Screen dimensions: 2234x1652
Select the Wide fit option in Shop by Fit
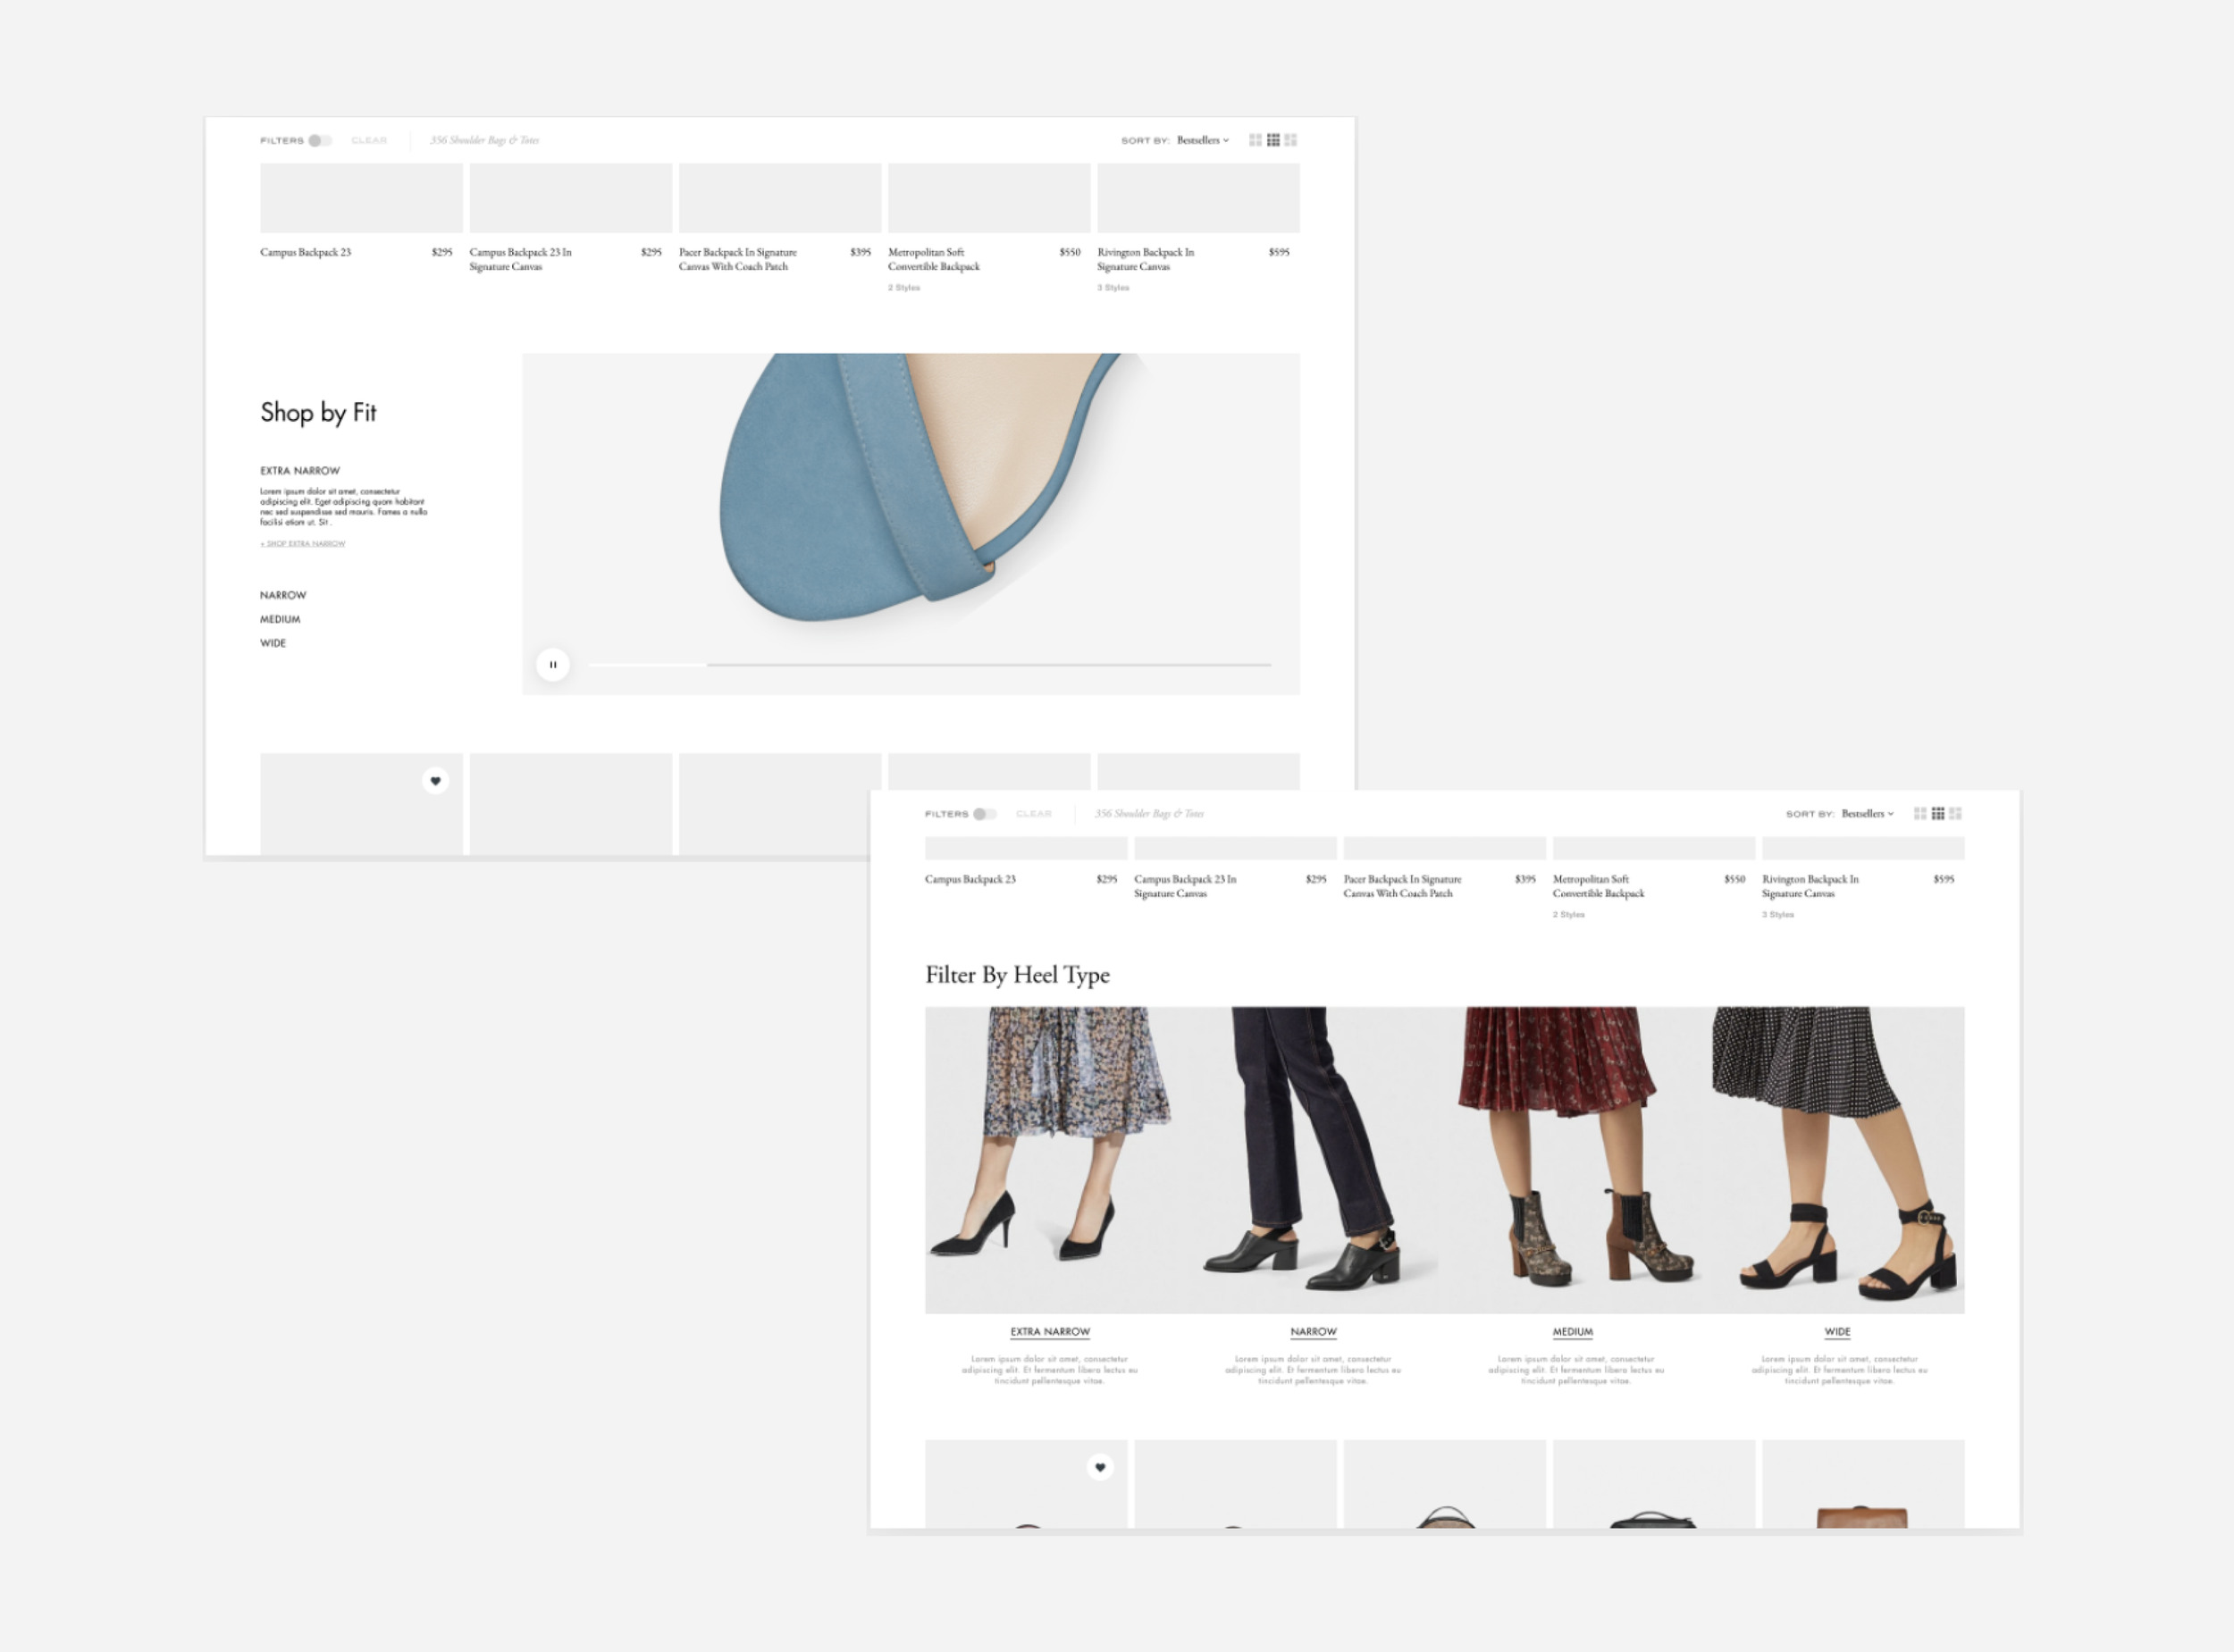coord(273,643)
